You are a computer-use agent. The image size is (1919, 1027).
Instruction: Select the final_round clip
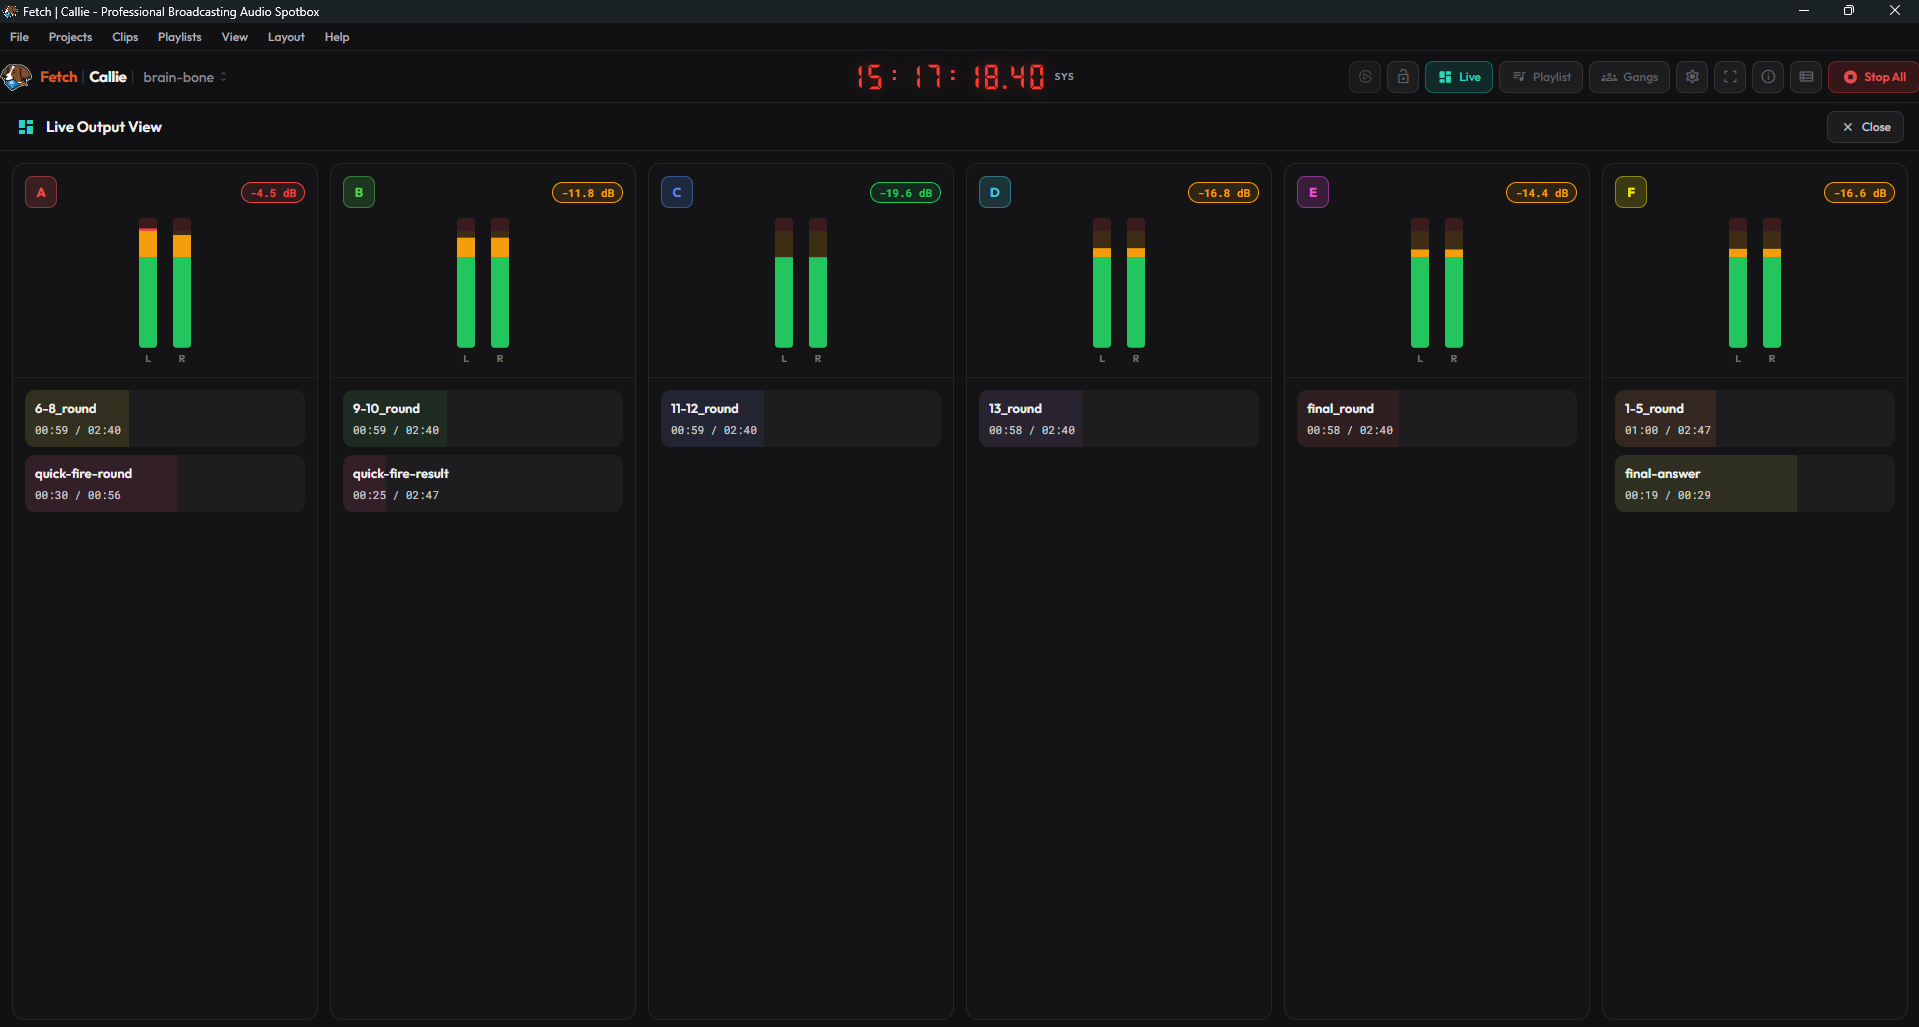(1437, 418)
